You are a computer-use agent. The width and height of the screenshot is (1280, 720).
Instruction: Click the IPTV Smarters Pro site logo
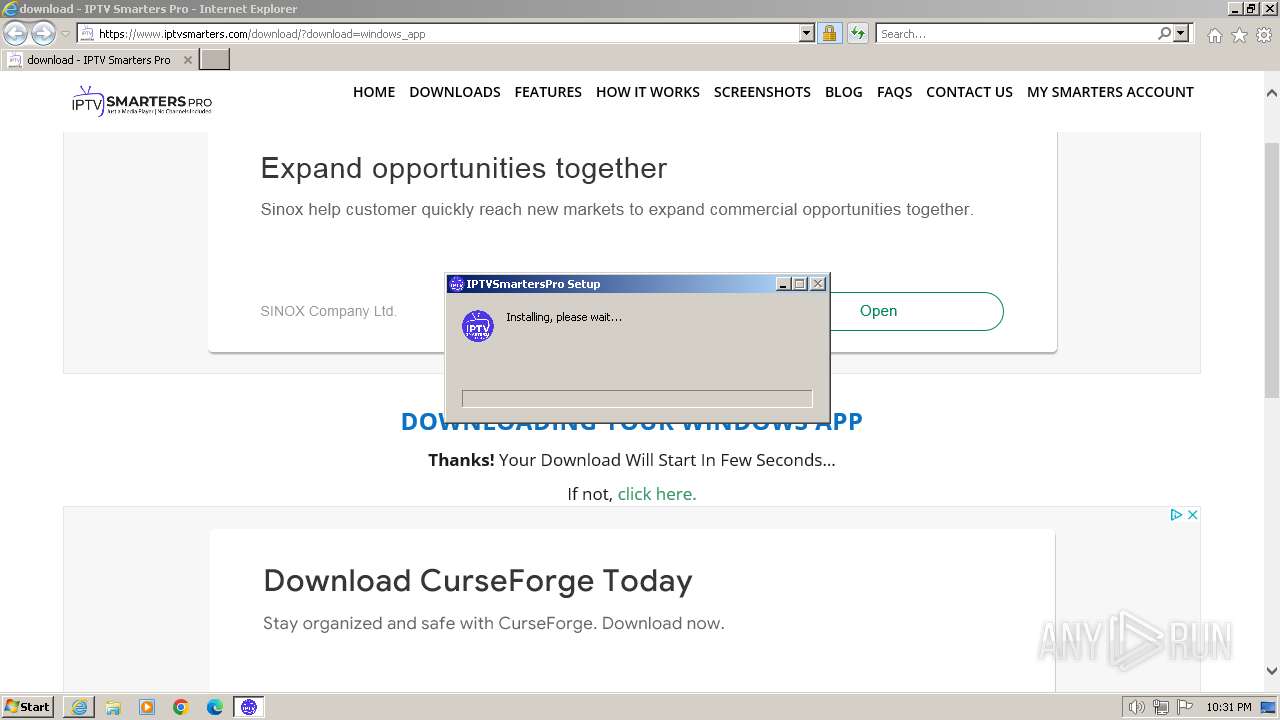click(x=141, y=100)
